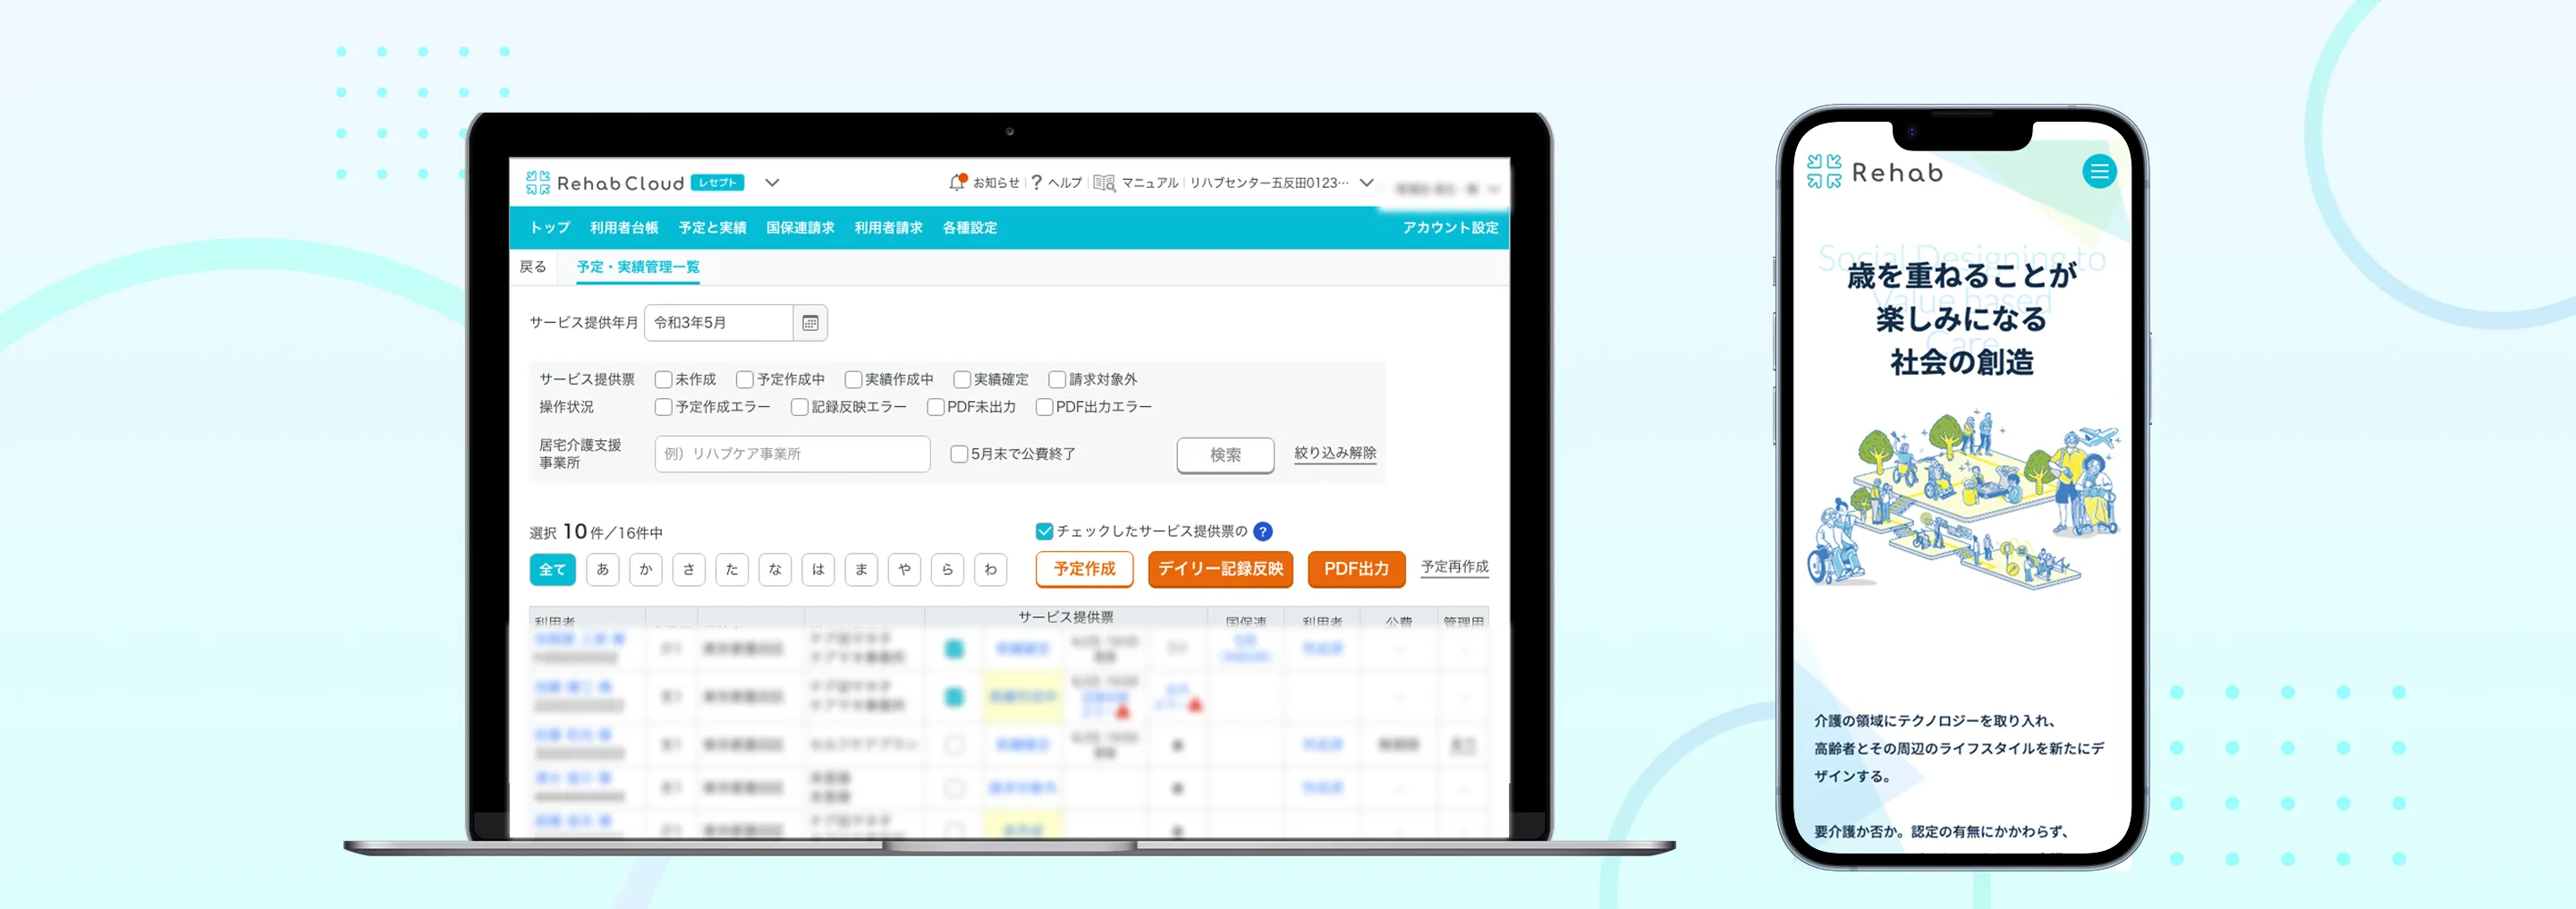Click the 居宅介護支援事業所 input field

(792, 454)
